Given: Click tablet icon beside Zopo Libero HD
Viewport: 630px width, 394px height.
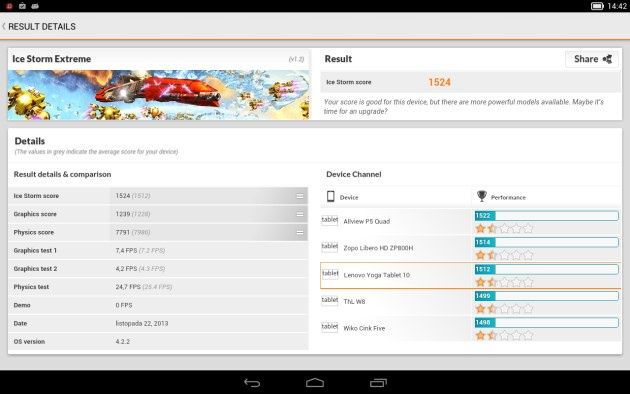Looking at the screenshot, I should 329,246.
